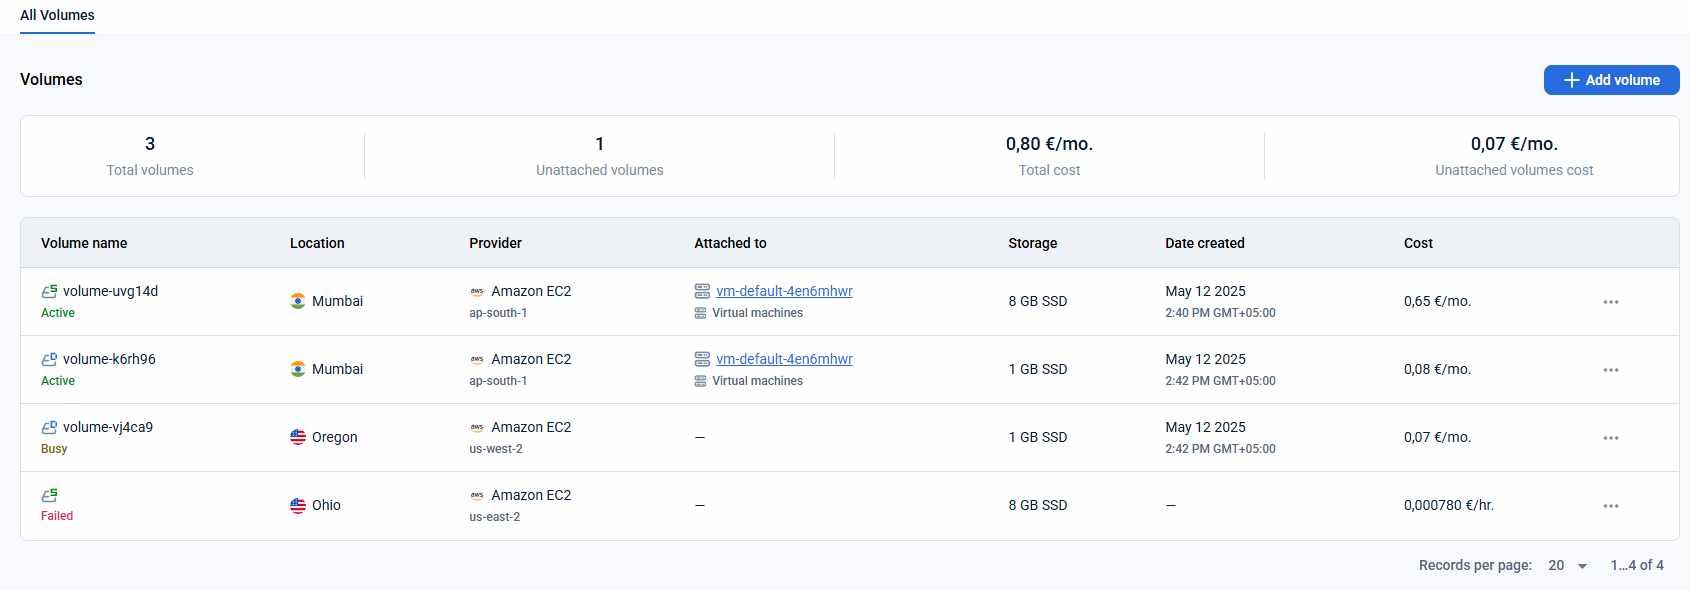
Task: Click the 0,65 €/mo. cost value
Action: coord(1437,301)
